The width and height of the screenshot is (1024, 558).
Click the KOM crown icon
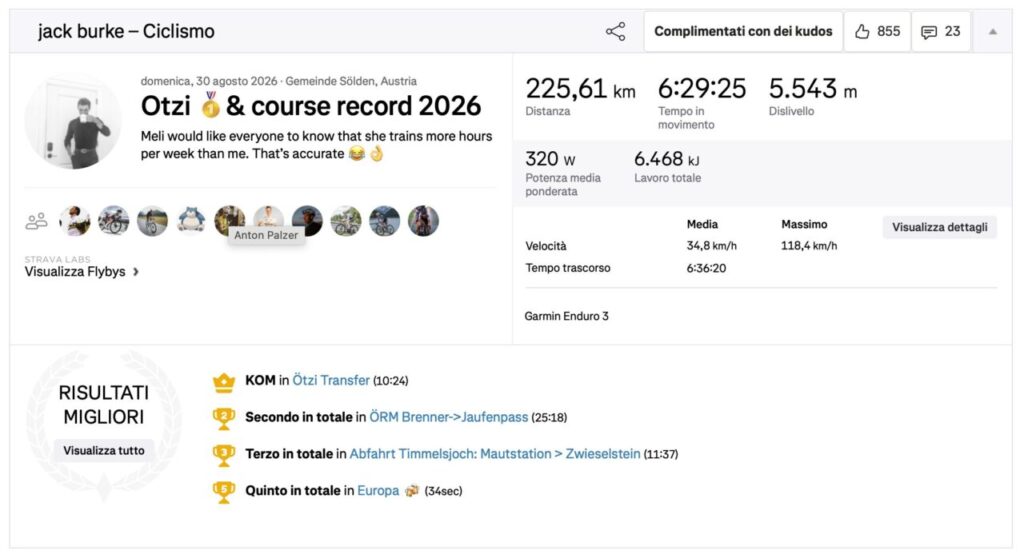click(223, 382)
